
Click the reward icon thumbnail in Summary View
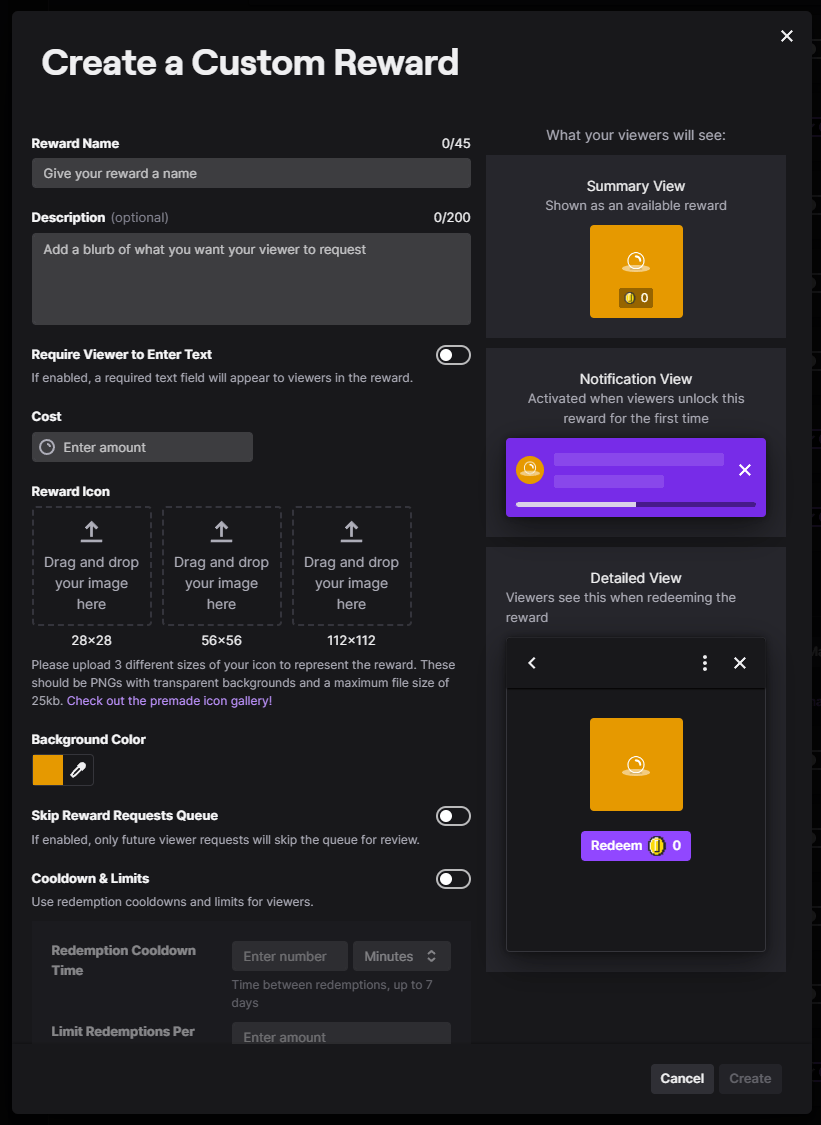pos(636,271)
